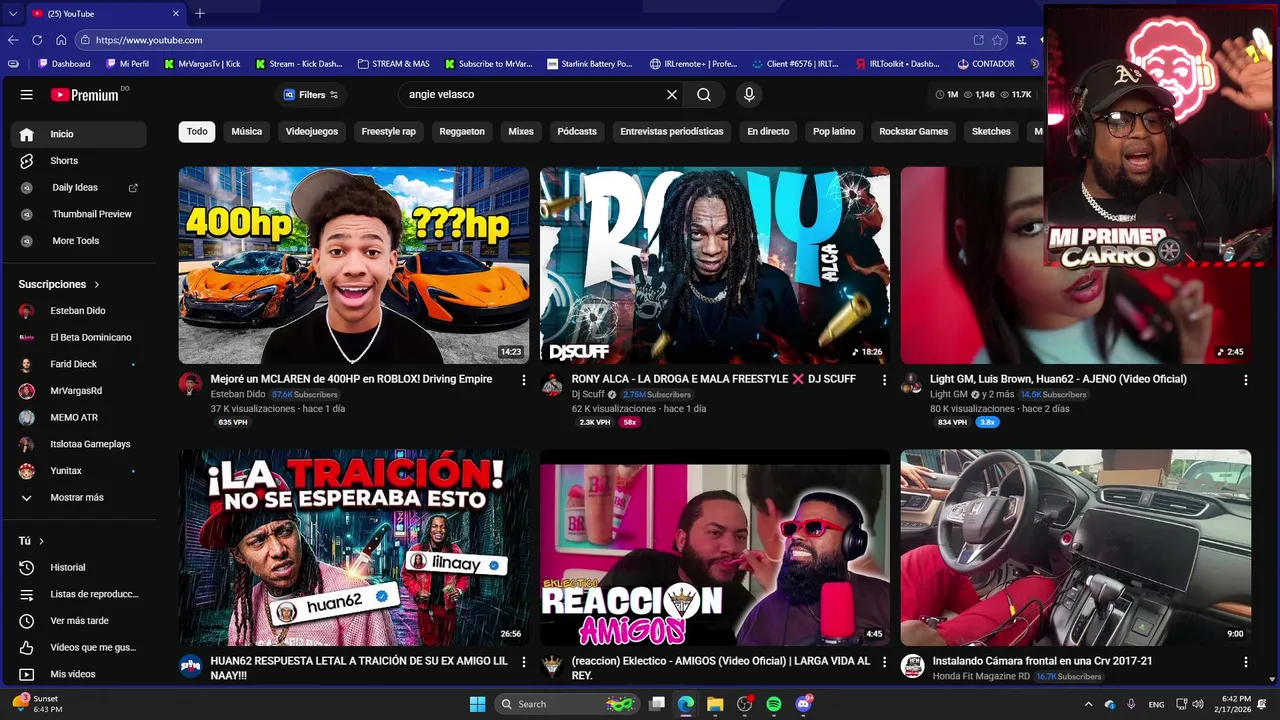The width and height of the screenshot is (1280, 720).
Task: Open the Filters toggle button
Action: coord(311,95)
